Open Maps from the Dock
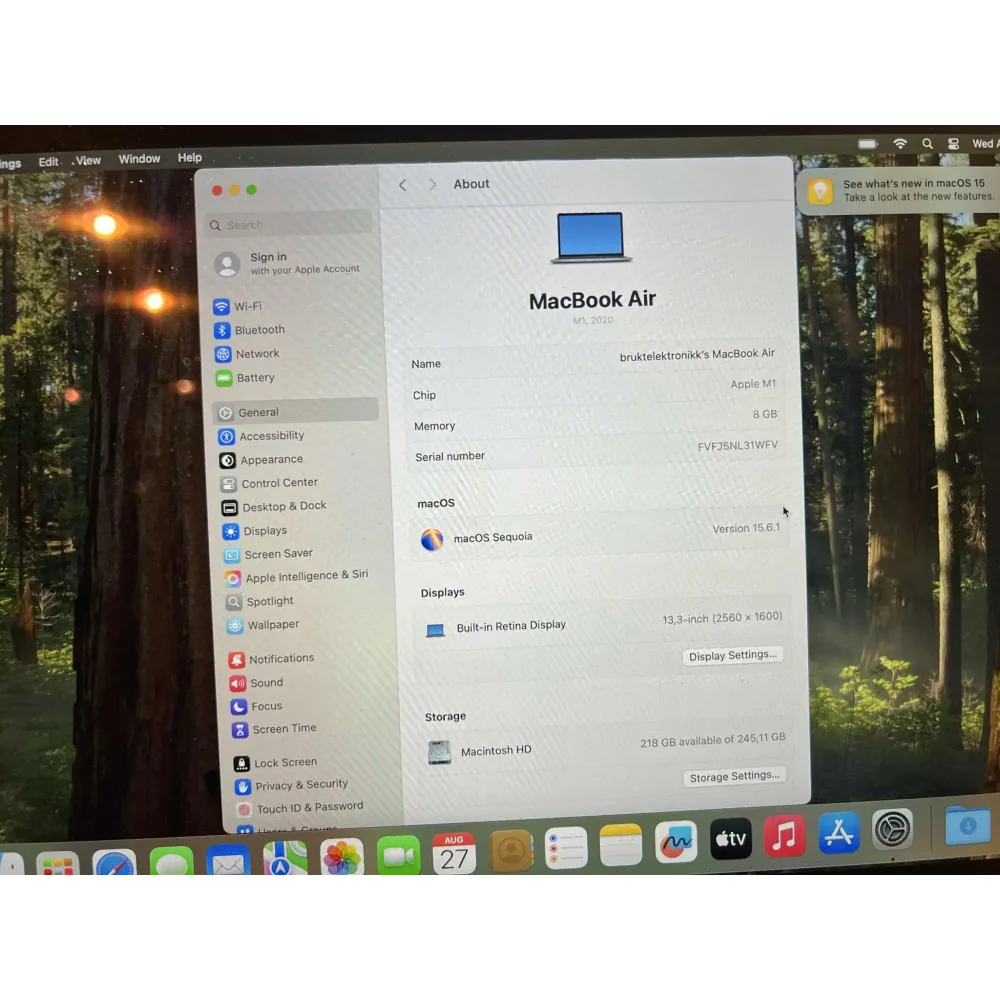1000x1000 pixels. click(285, 858)
